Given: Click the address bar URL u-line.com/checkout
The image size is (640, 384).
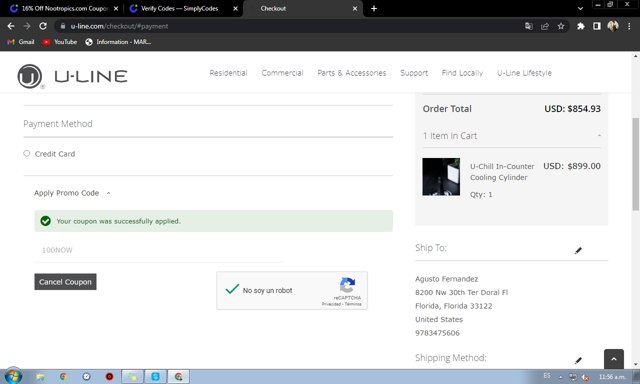Looking at the screenshot, I should [x=119, y=26].
